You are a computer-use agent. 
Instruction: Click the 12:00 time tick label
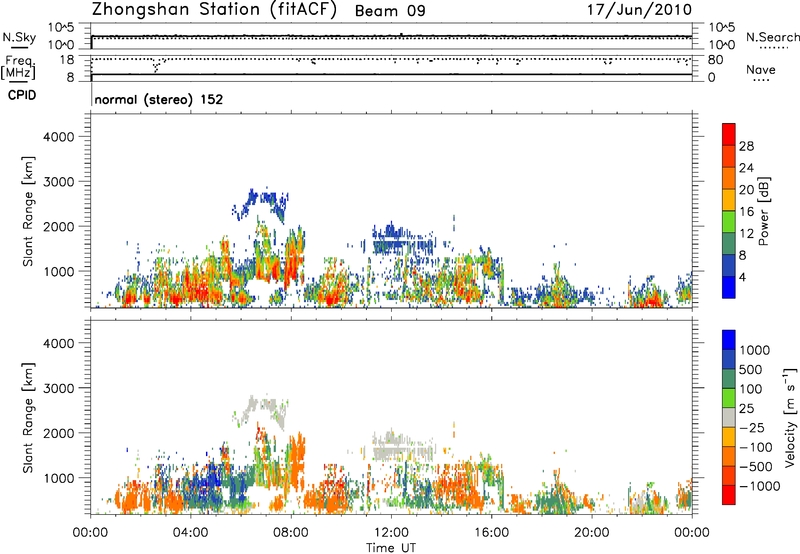point(391,533)
